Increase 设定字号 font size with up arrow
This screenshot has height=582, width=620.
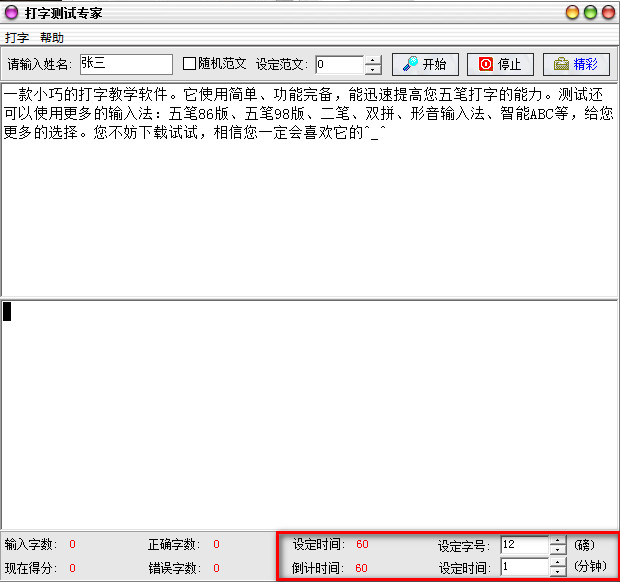(558, 540)
